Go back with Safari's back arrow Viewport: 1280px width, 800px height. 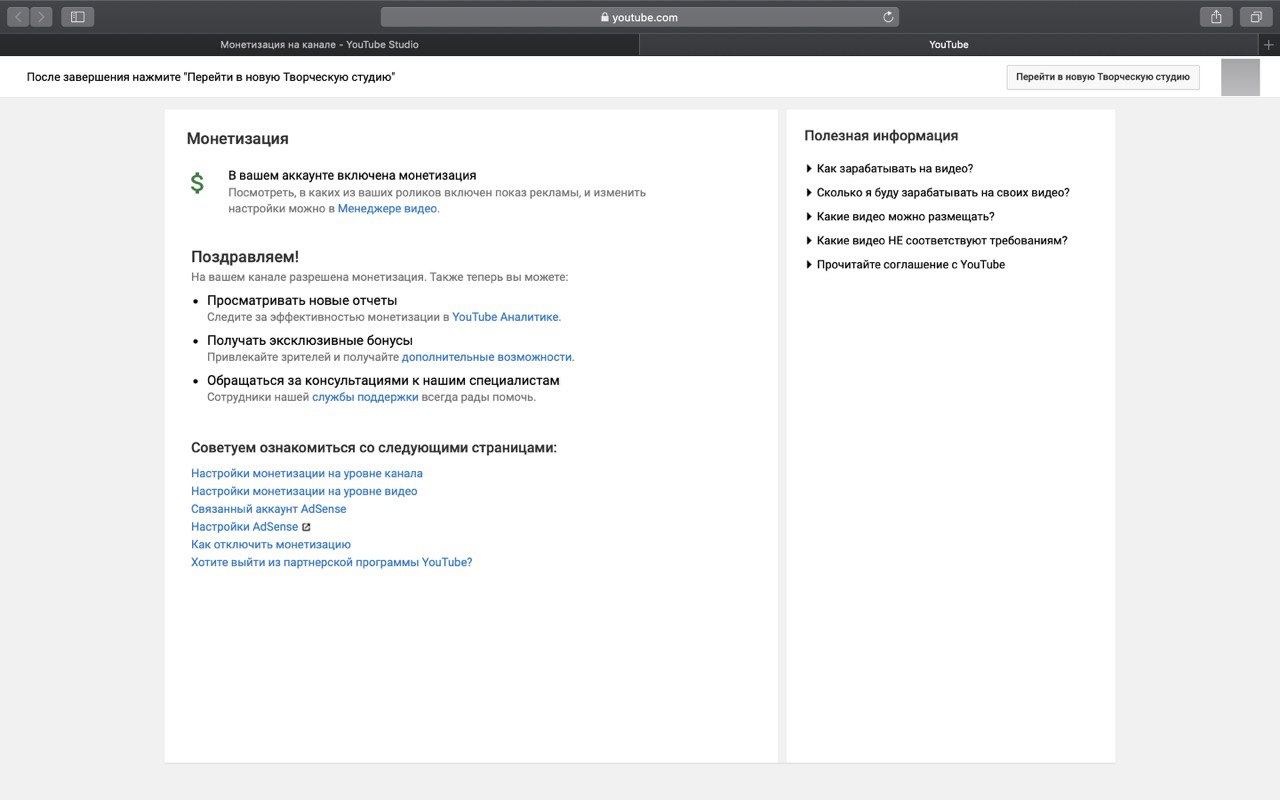coord(18,17)
